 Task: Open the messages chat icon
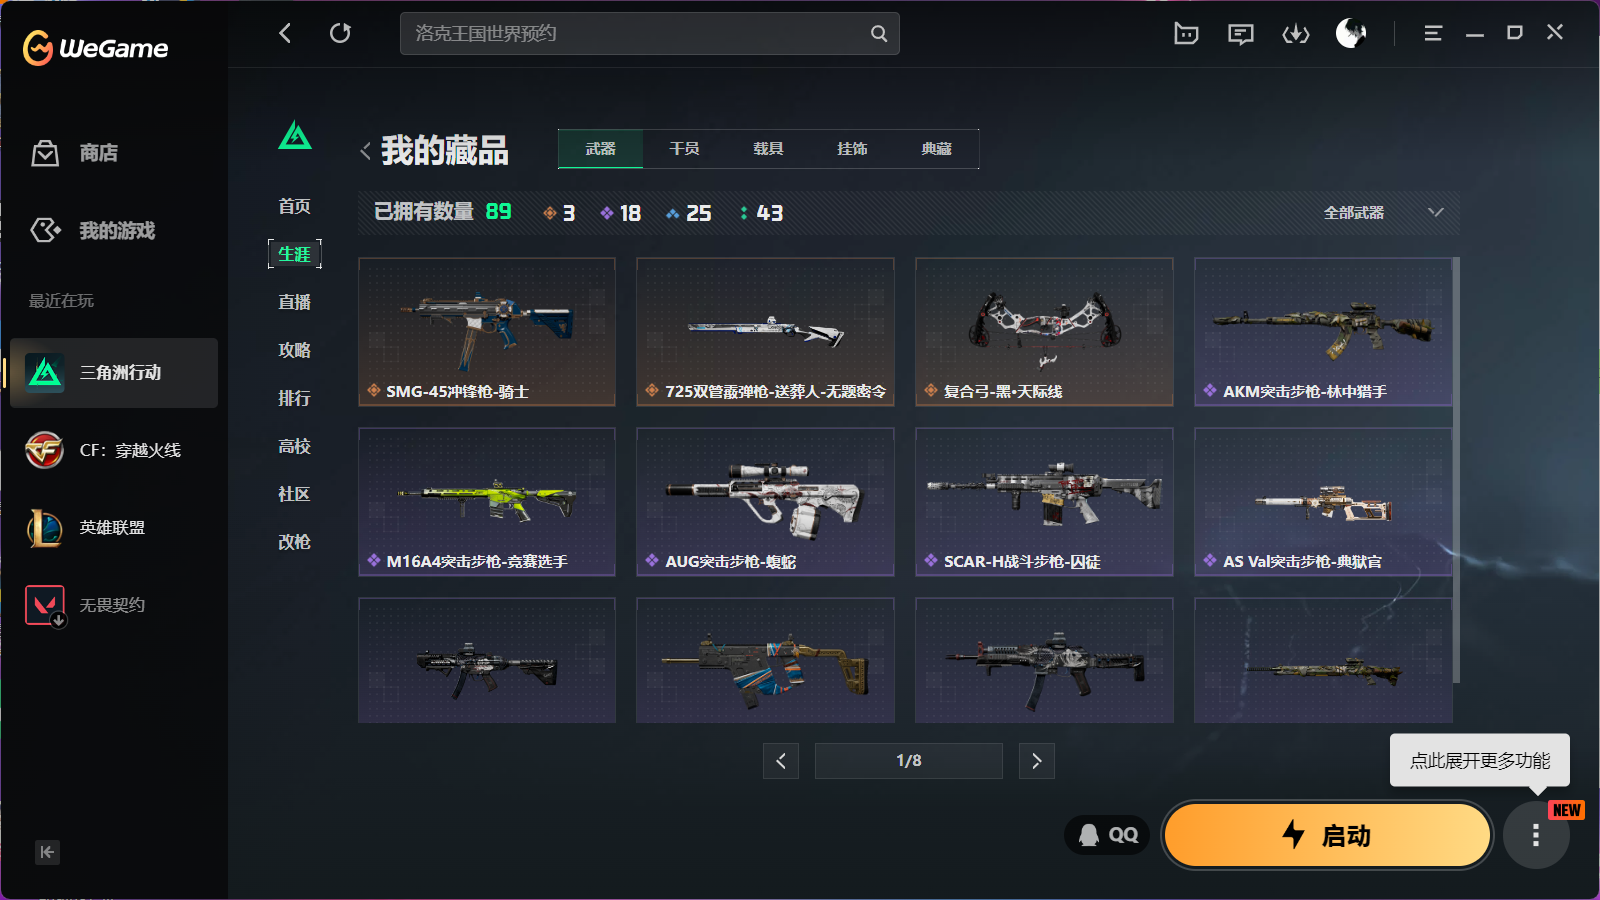1241,34
